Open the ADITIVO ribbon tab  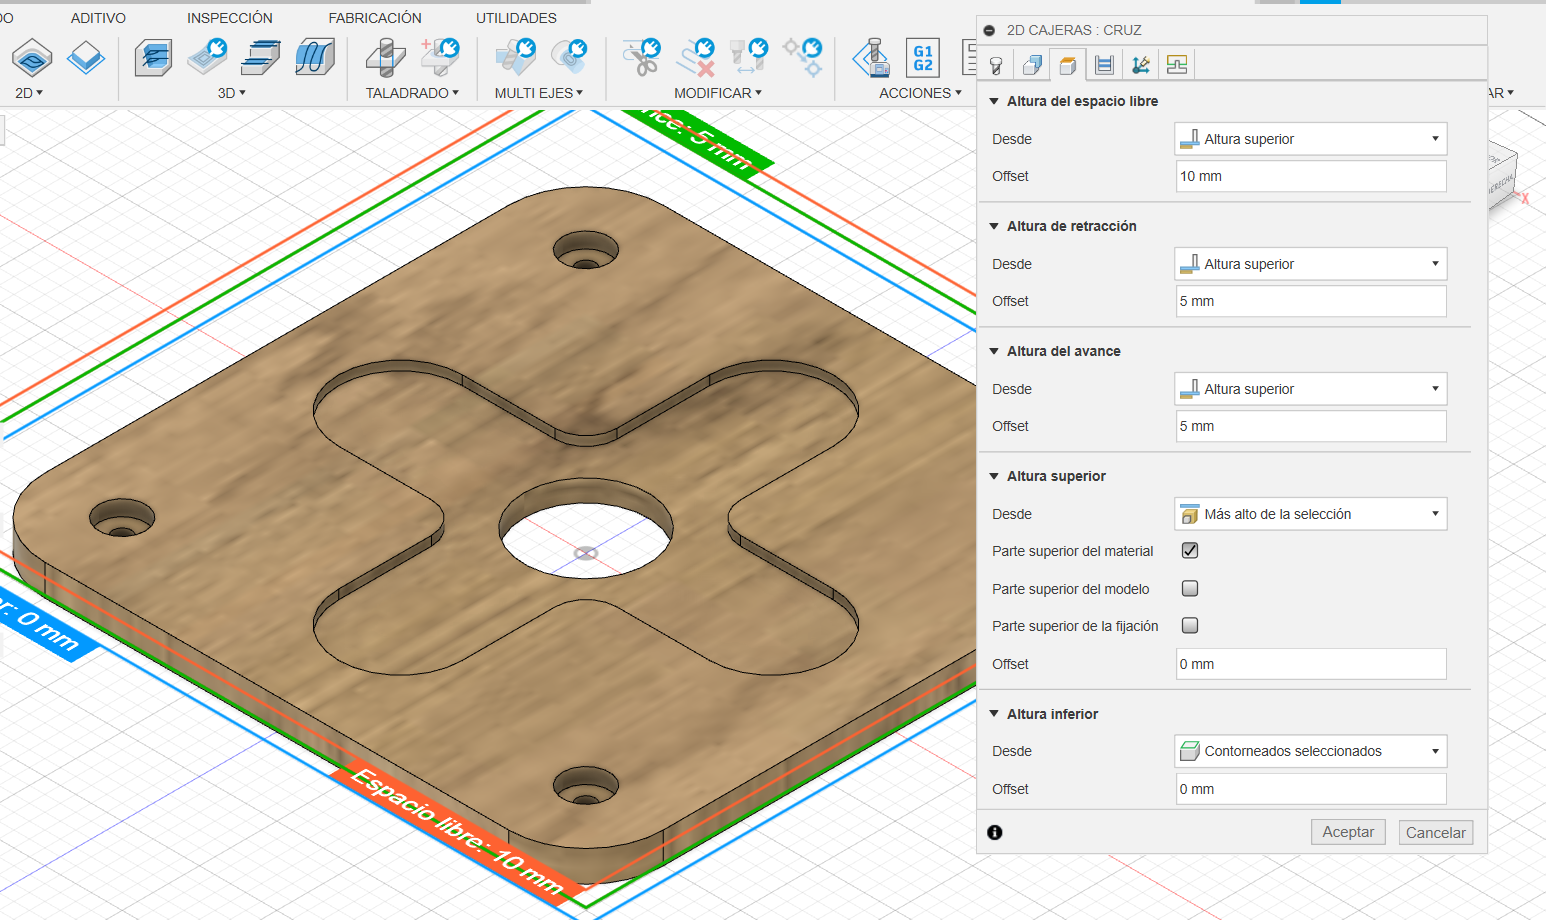click(x=98, y=18)
